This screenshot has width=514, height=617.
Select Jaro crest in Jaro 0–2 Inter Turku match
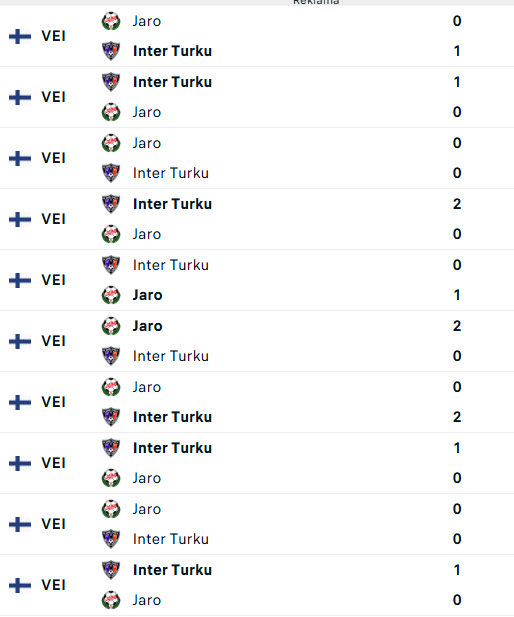click(x=111, y=387)
